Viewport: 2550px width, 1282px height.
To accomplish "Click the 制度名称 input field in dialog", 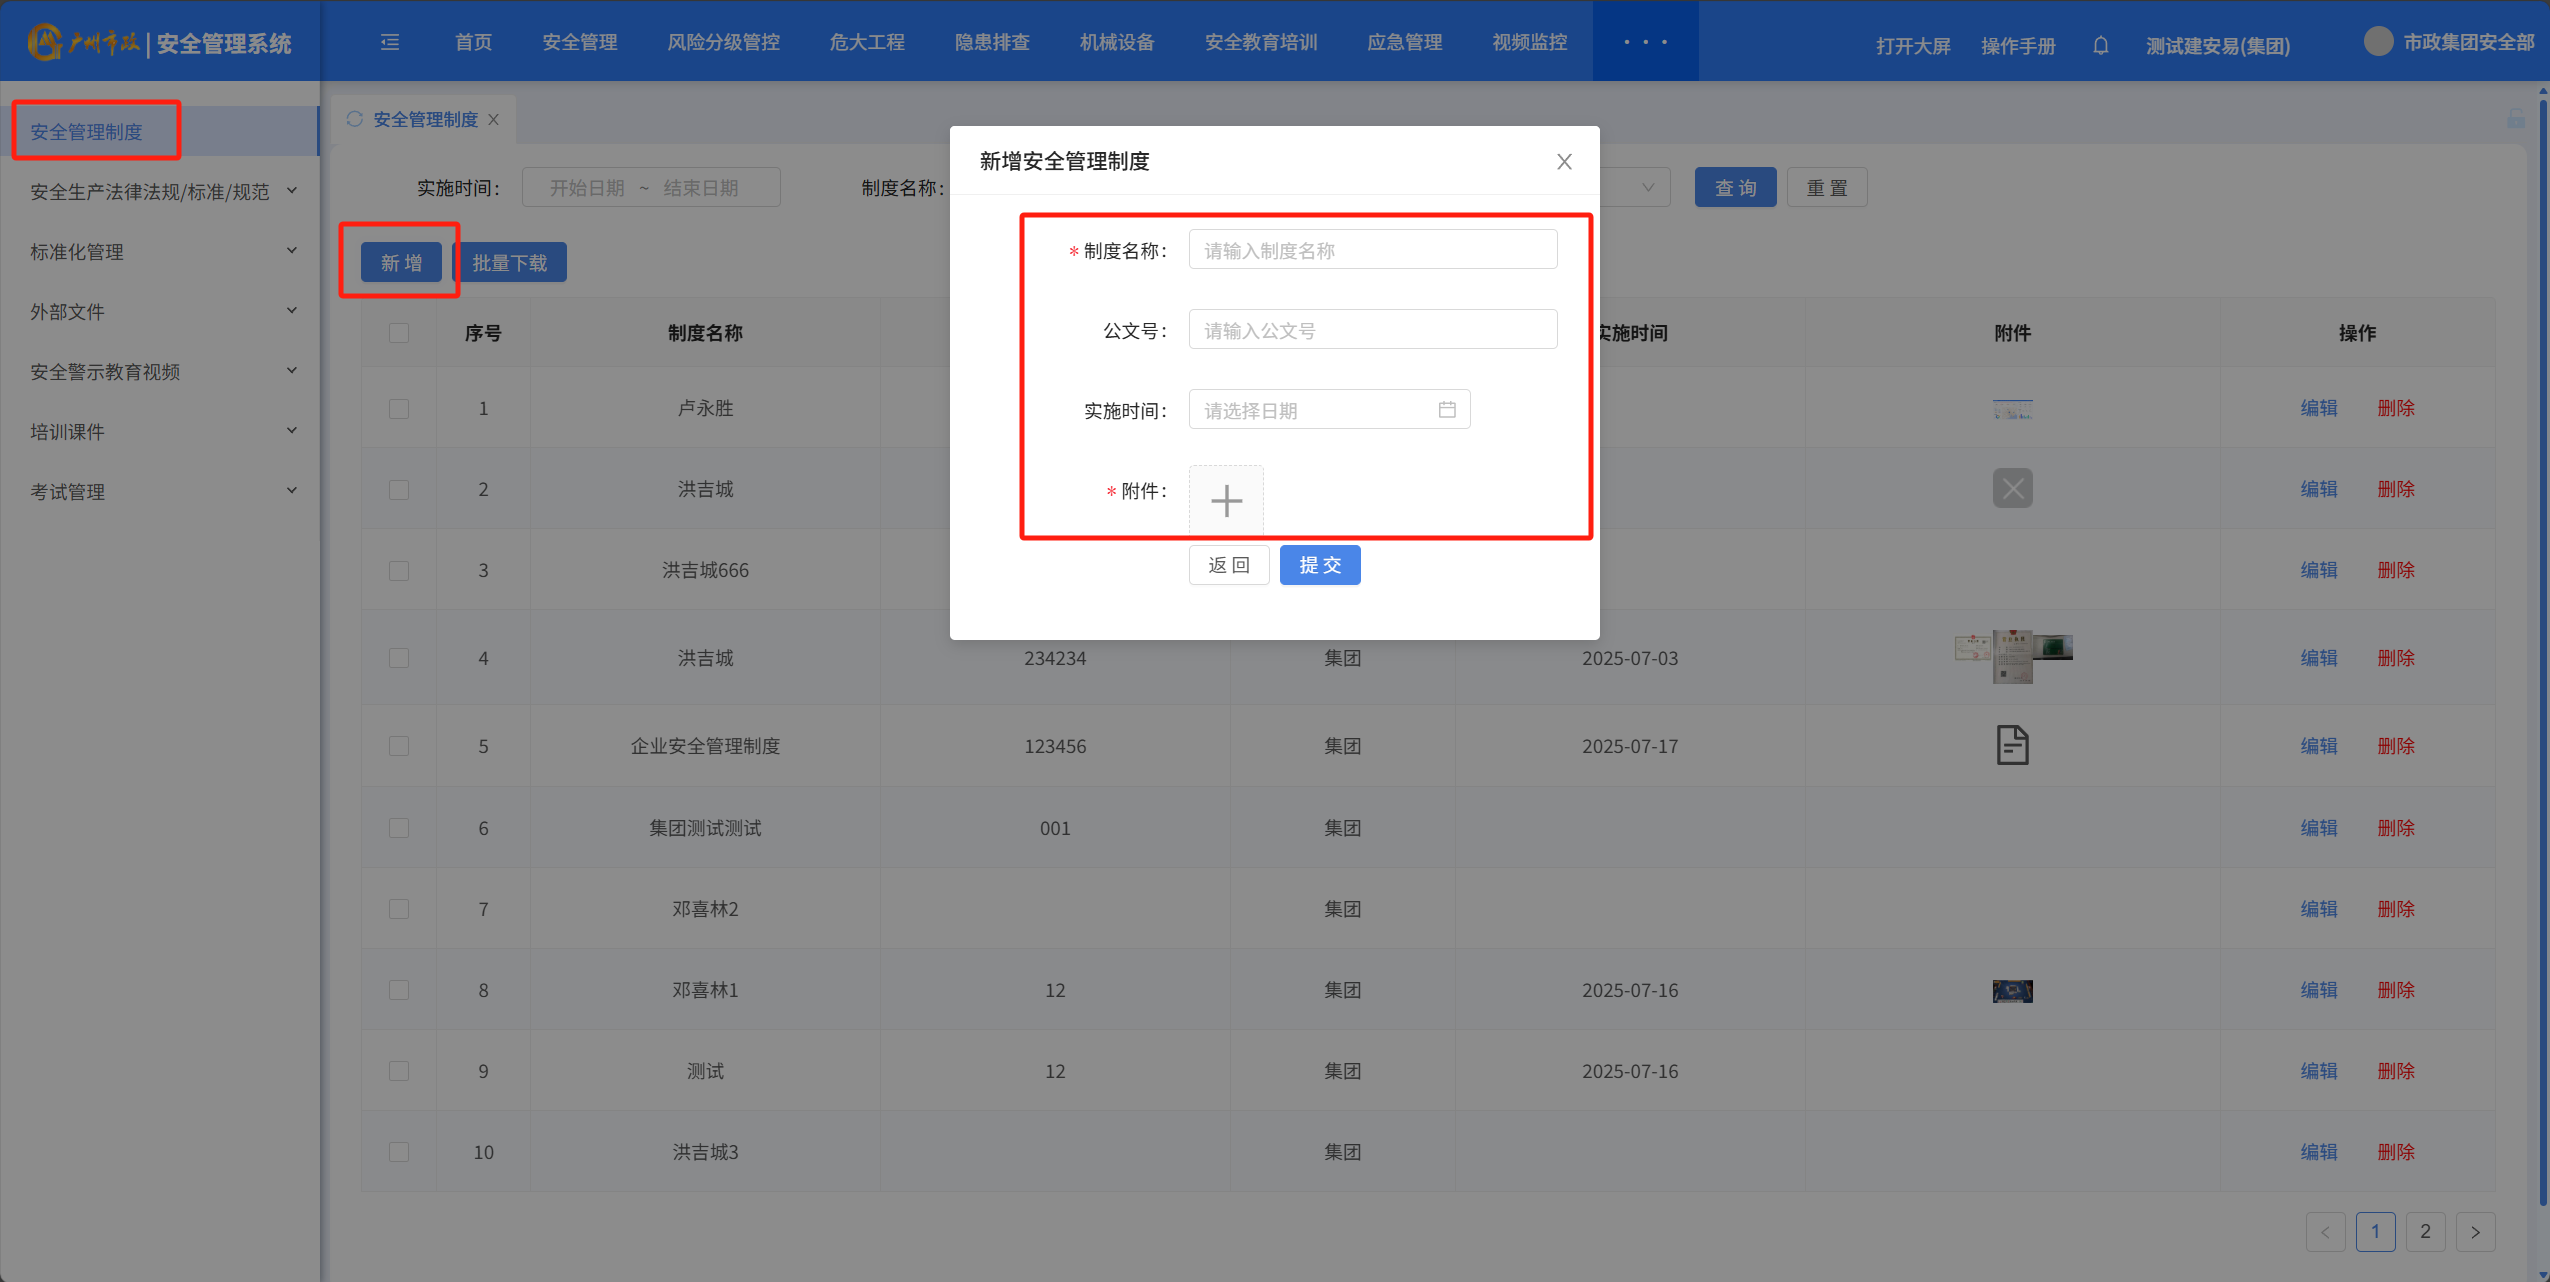I will 1372,250.
